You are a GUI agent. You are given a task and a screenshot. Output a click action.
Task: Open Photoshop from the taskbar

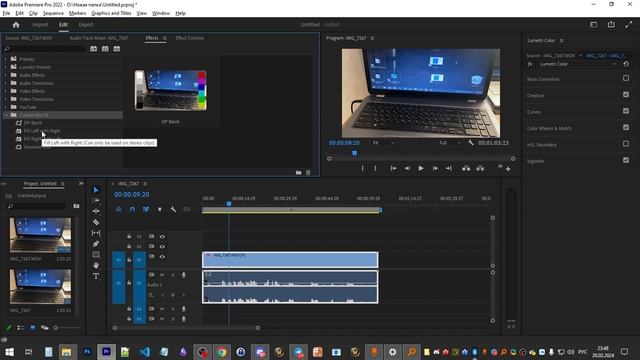[87, 352]
